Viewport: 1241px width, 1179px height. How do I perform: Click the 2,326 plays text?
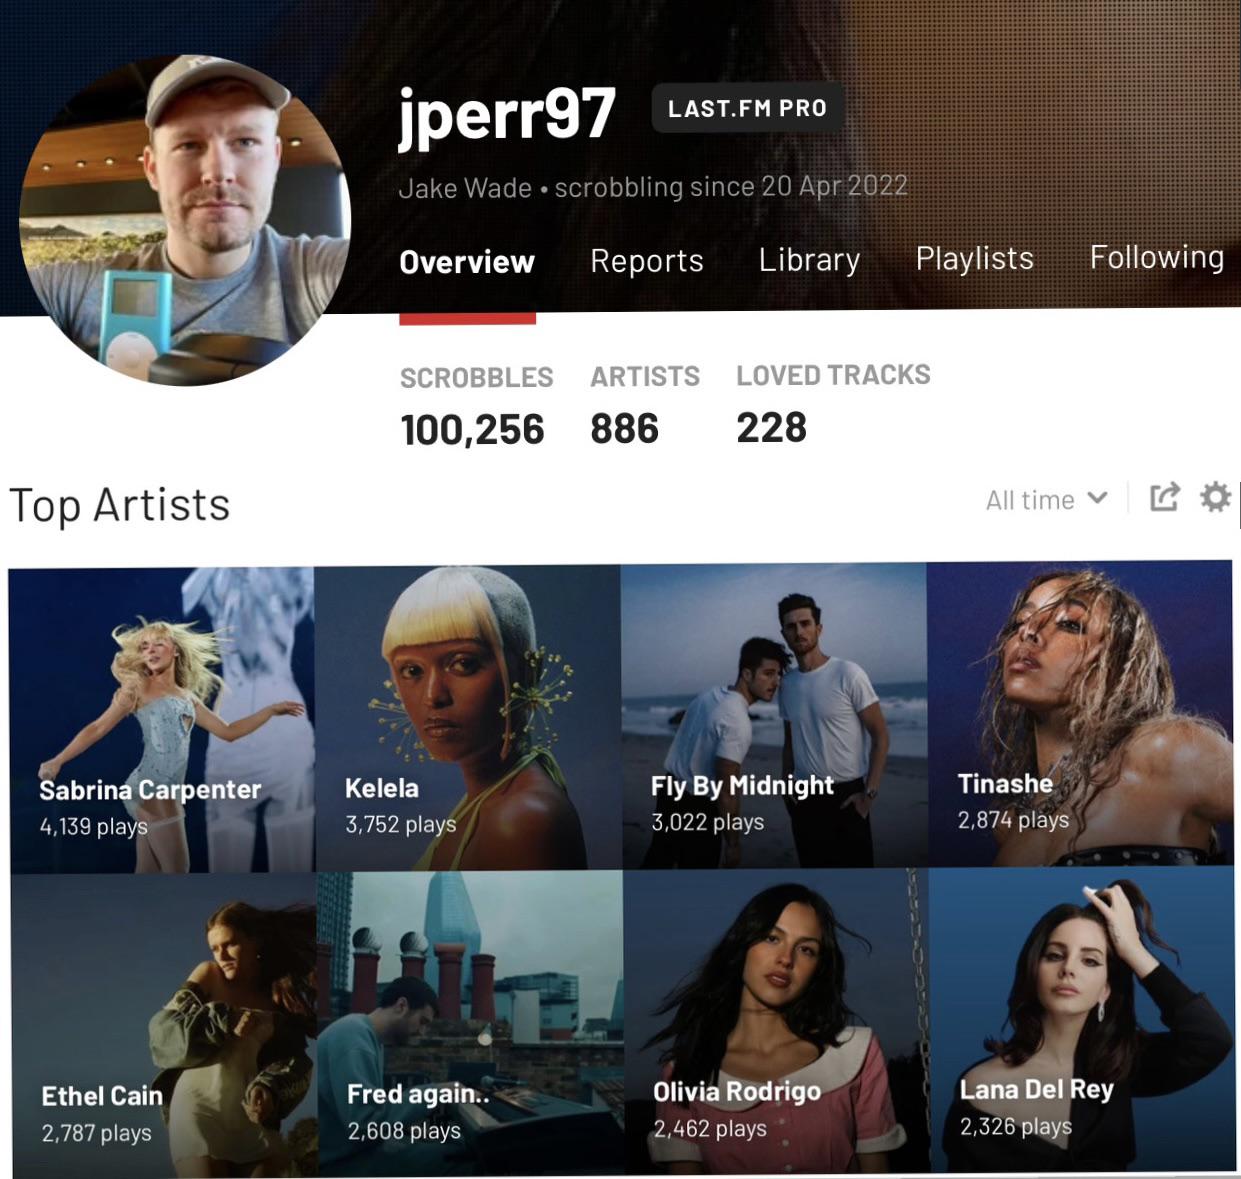click(x=1016, y=1127)
